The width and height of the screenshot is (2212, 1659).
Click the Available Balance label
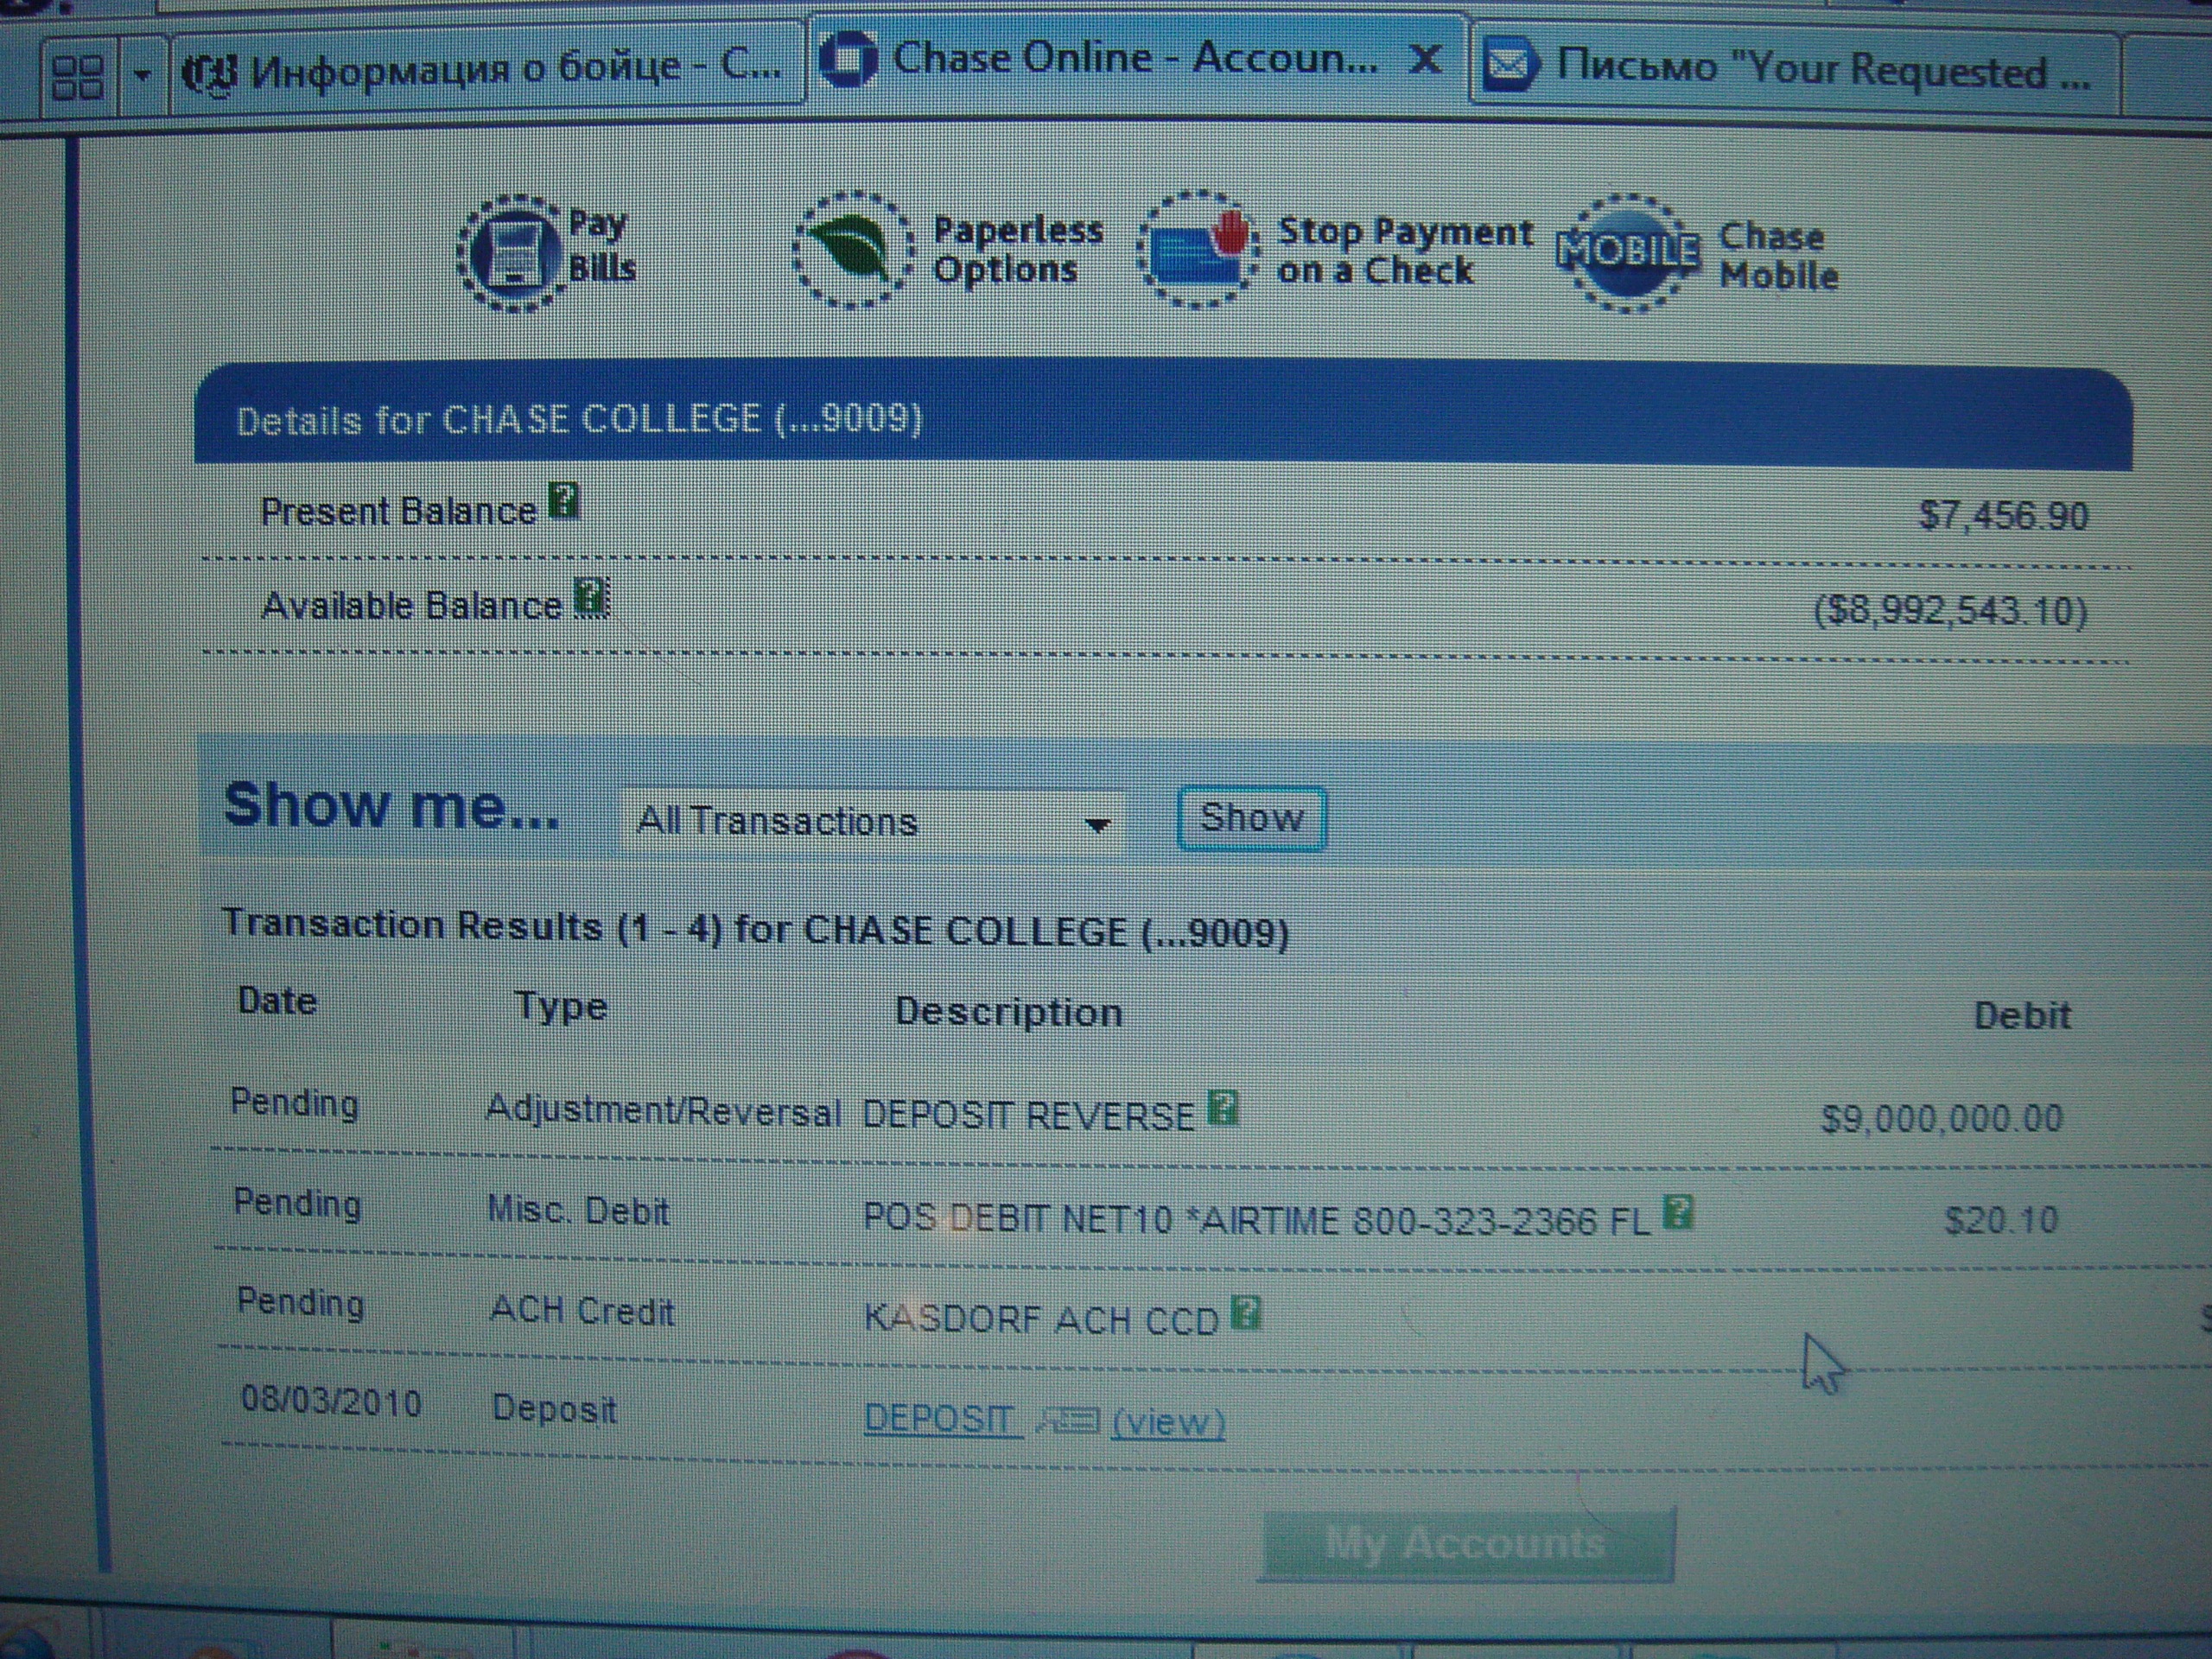(412, 606)
